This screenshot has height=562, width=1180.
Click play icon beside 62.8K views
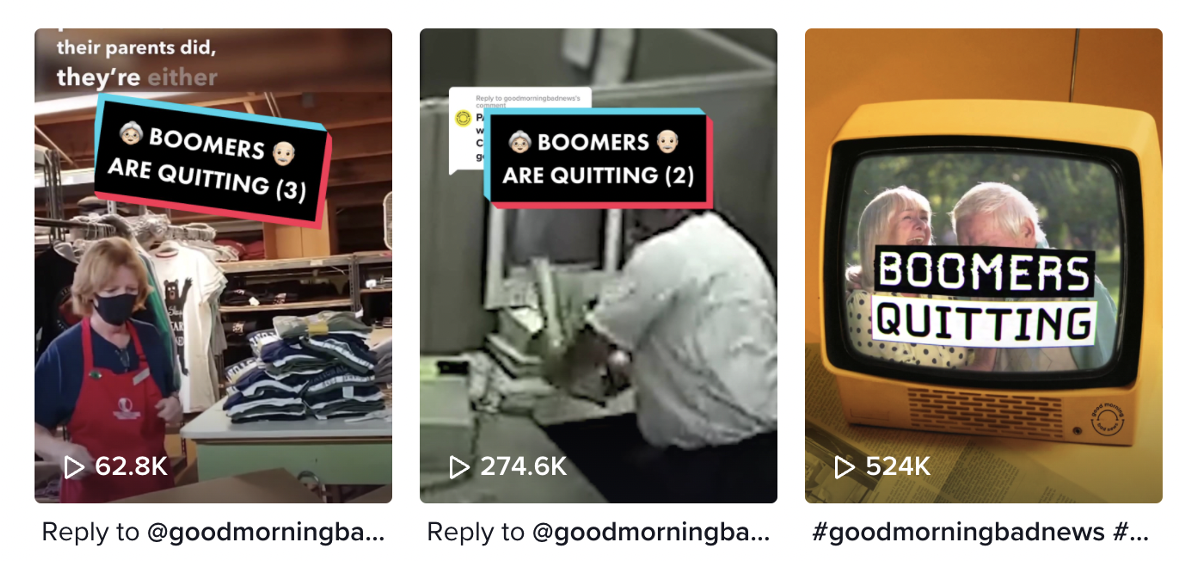coord(75,466)
